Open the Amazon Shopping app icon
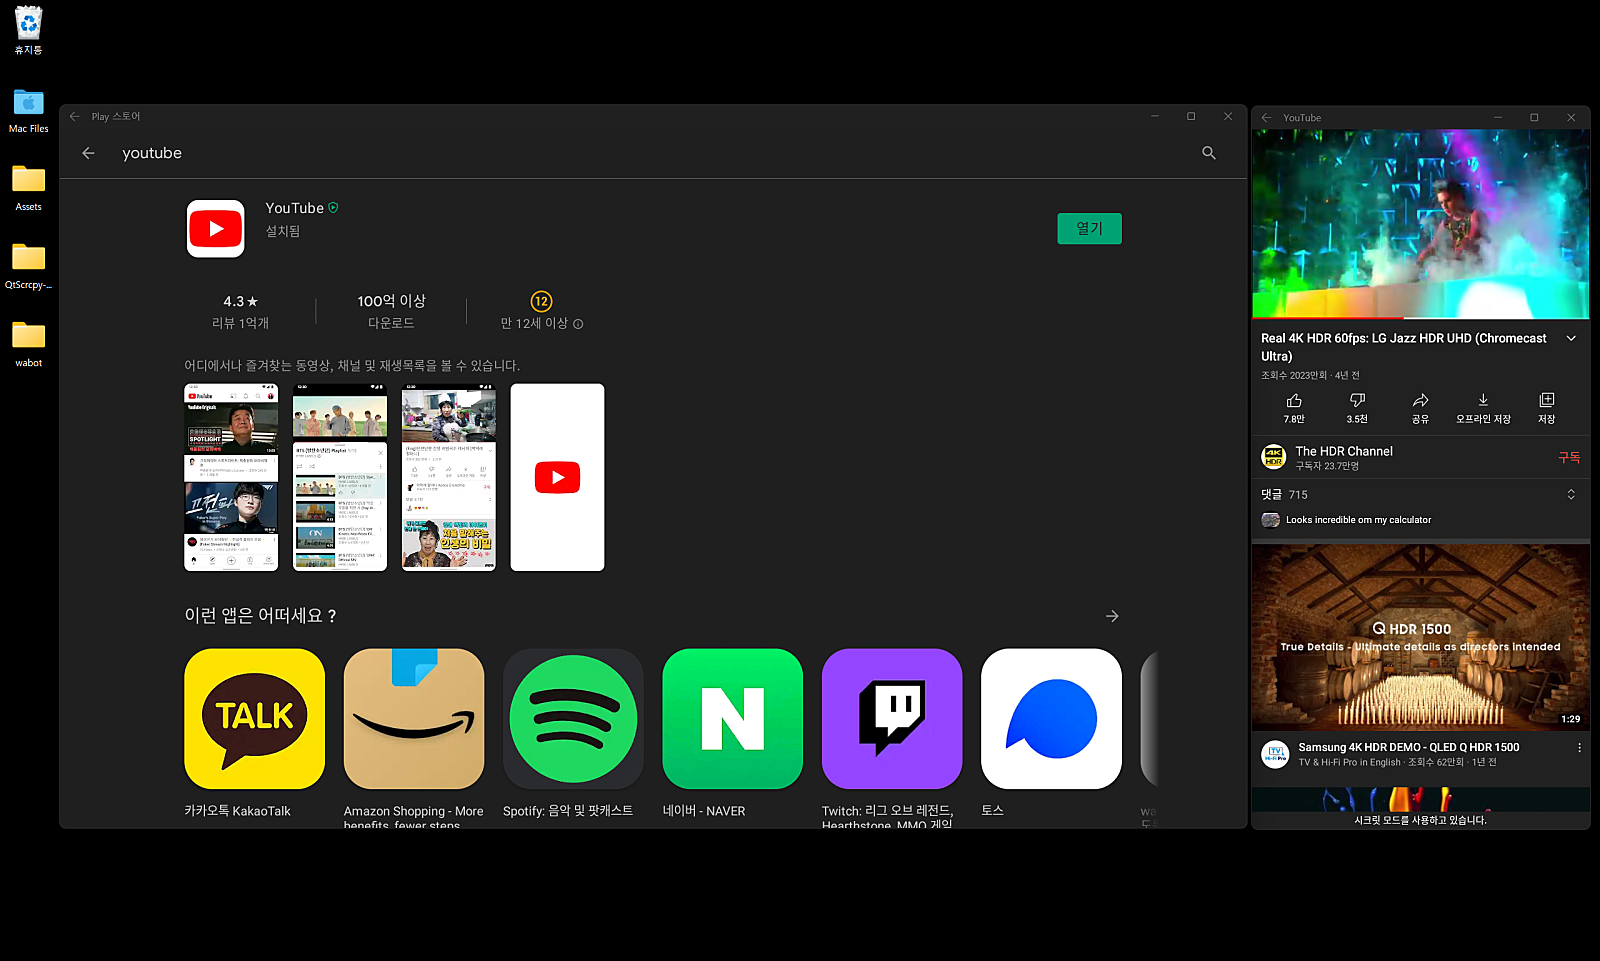 point(414,719)
